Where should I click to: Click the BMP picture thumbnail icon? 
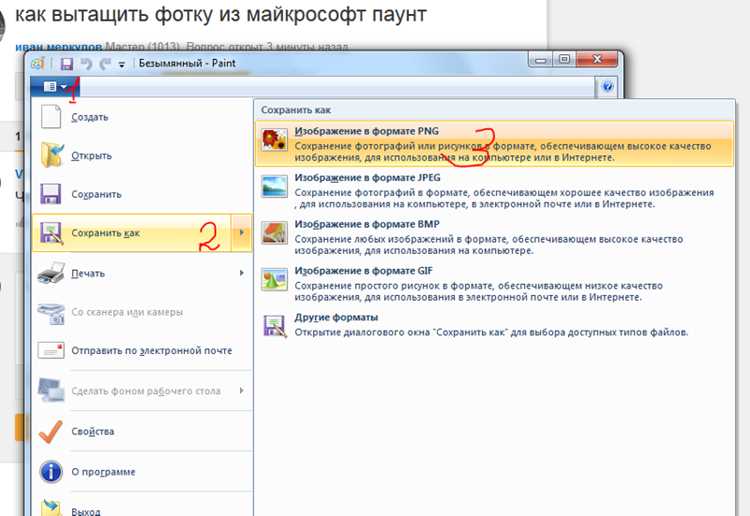[x=275, y=232]
